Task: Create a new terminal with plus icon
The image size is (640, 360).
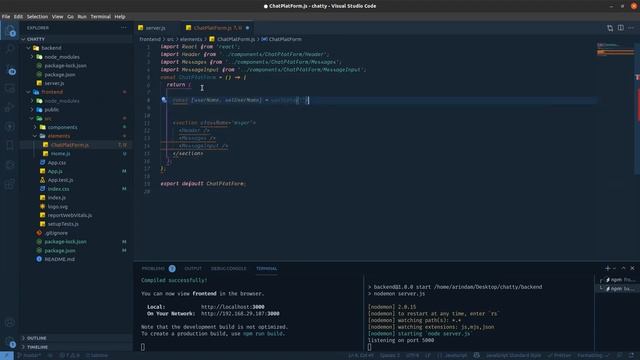Action: point(607,268)
